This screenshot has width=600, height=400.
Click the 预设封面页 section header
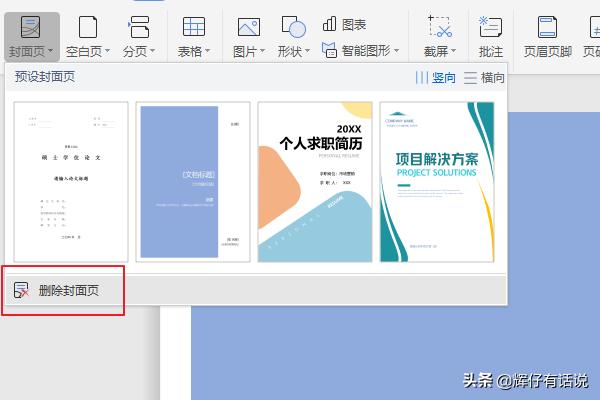coord(44,77)
